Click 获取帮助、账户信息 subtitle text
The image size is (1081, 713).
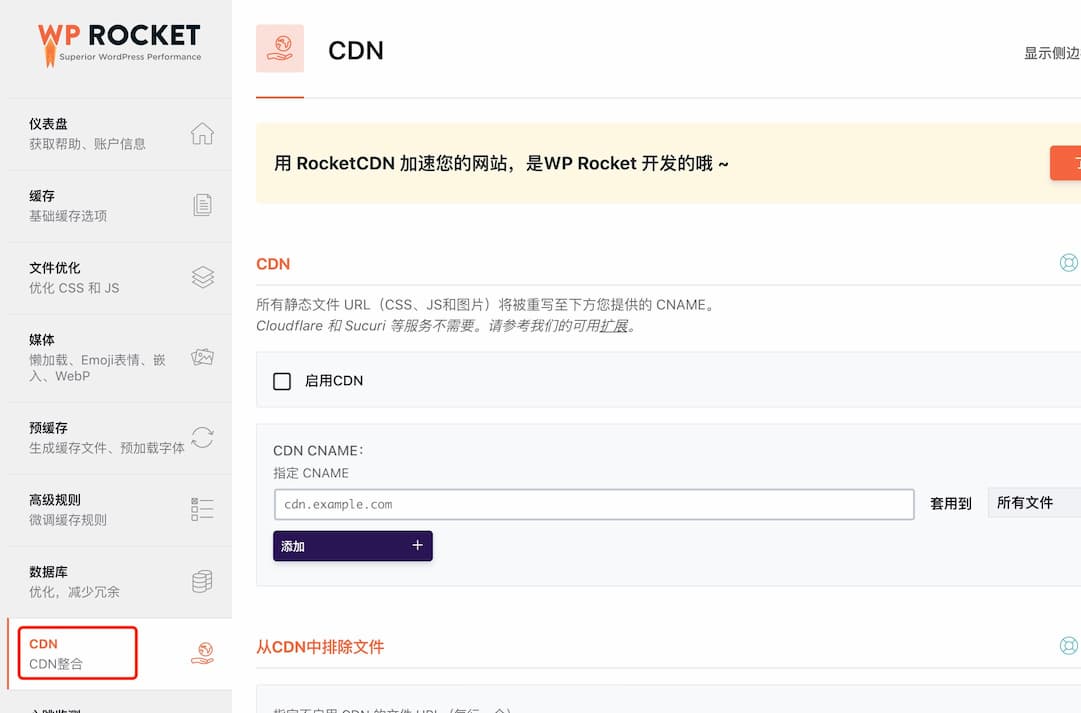click(87, 144)
